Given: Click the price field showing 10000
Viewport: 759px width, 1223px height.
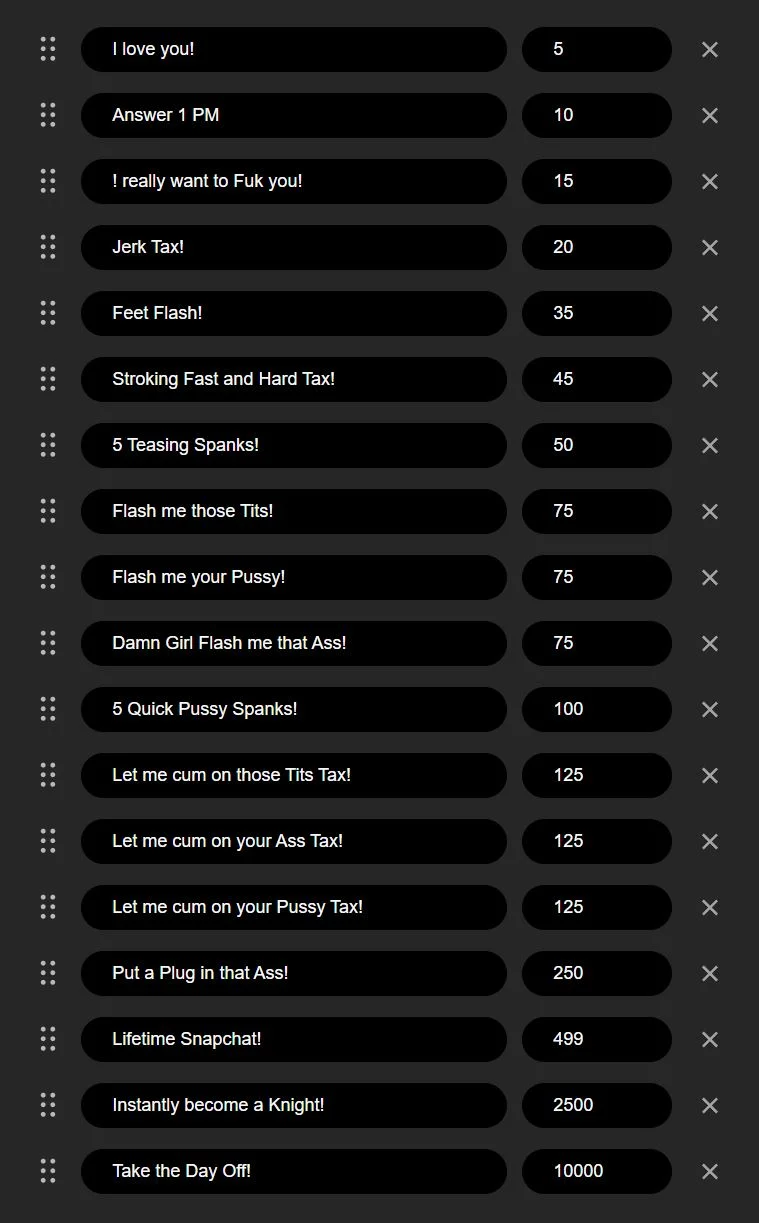Looking at the screenshot, I should [596, 1171].
